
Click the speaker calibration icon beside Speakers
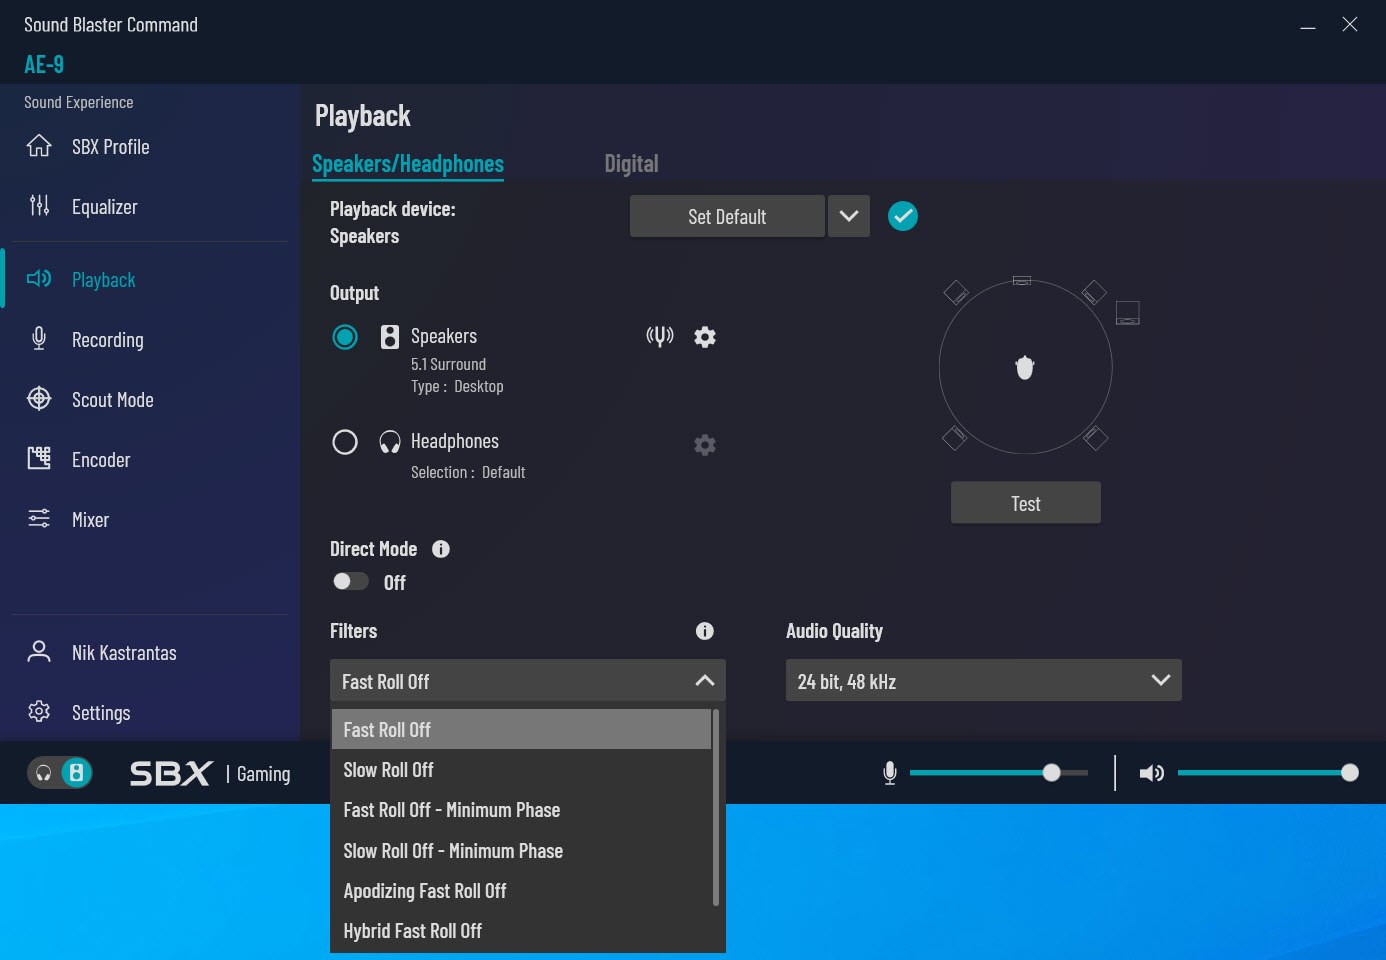[x=660, y=336]
